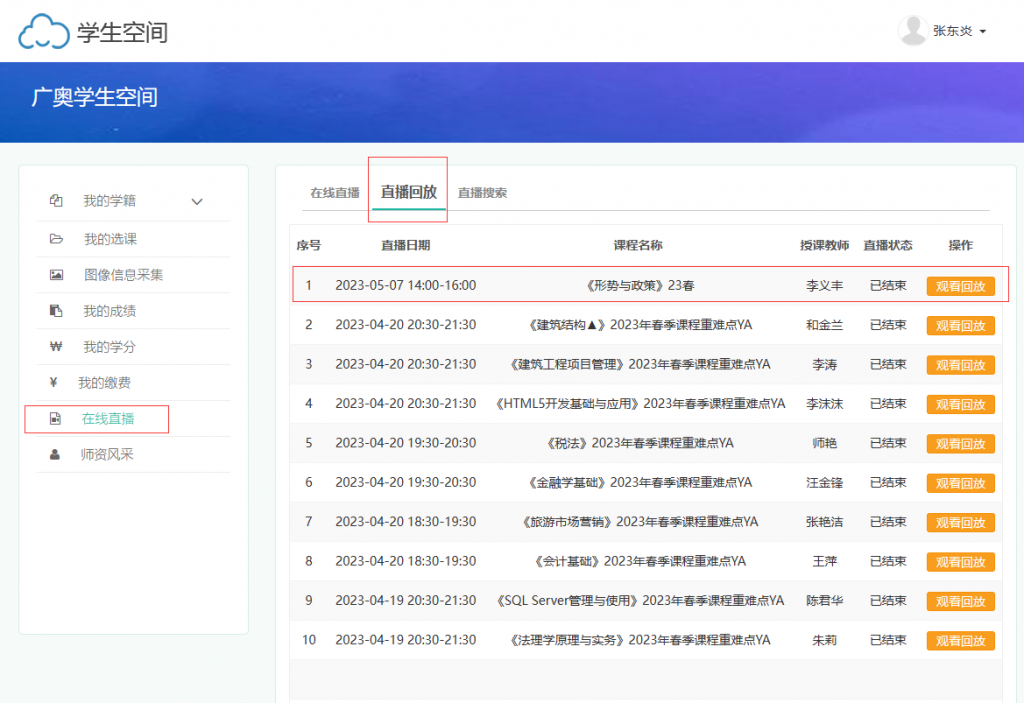Click the ¥ icon beside 我的缴费

pyautogui.click(x=54, y=383)
